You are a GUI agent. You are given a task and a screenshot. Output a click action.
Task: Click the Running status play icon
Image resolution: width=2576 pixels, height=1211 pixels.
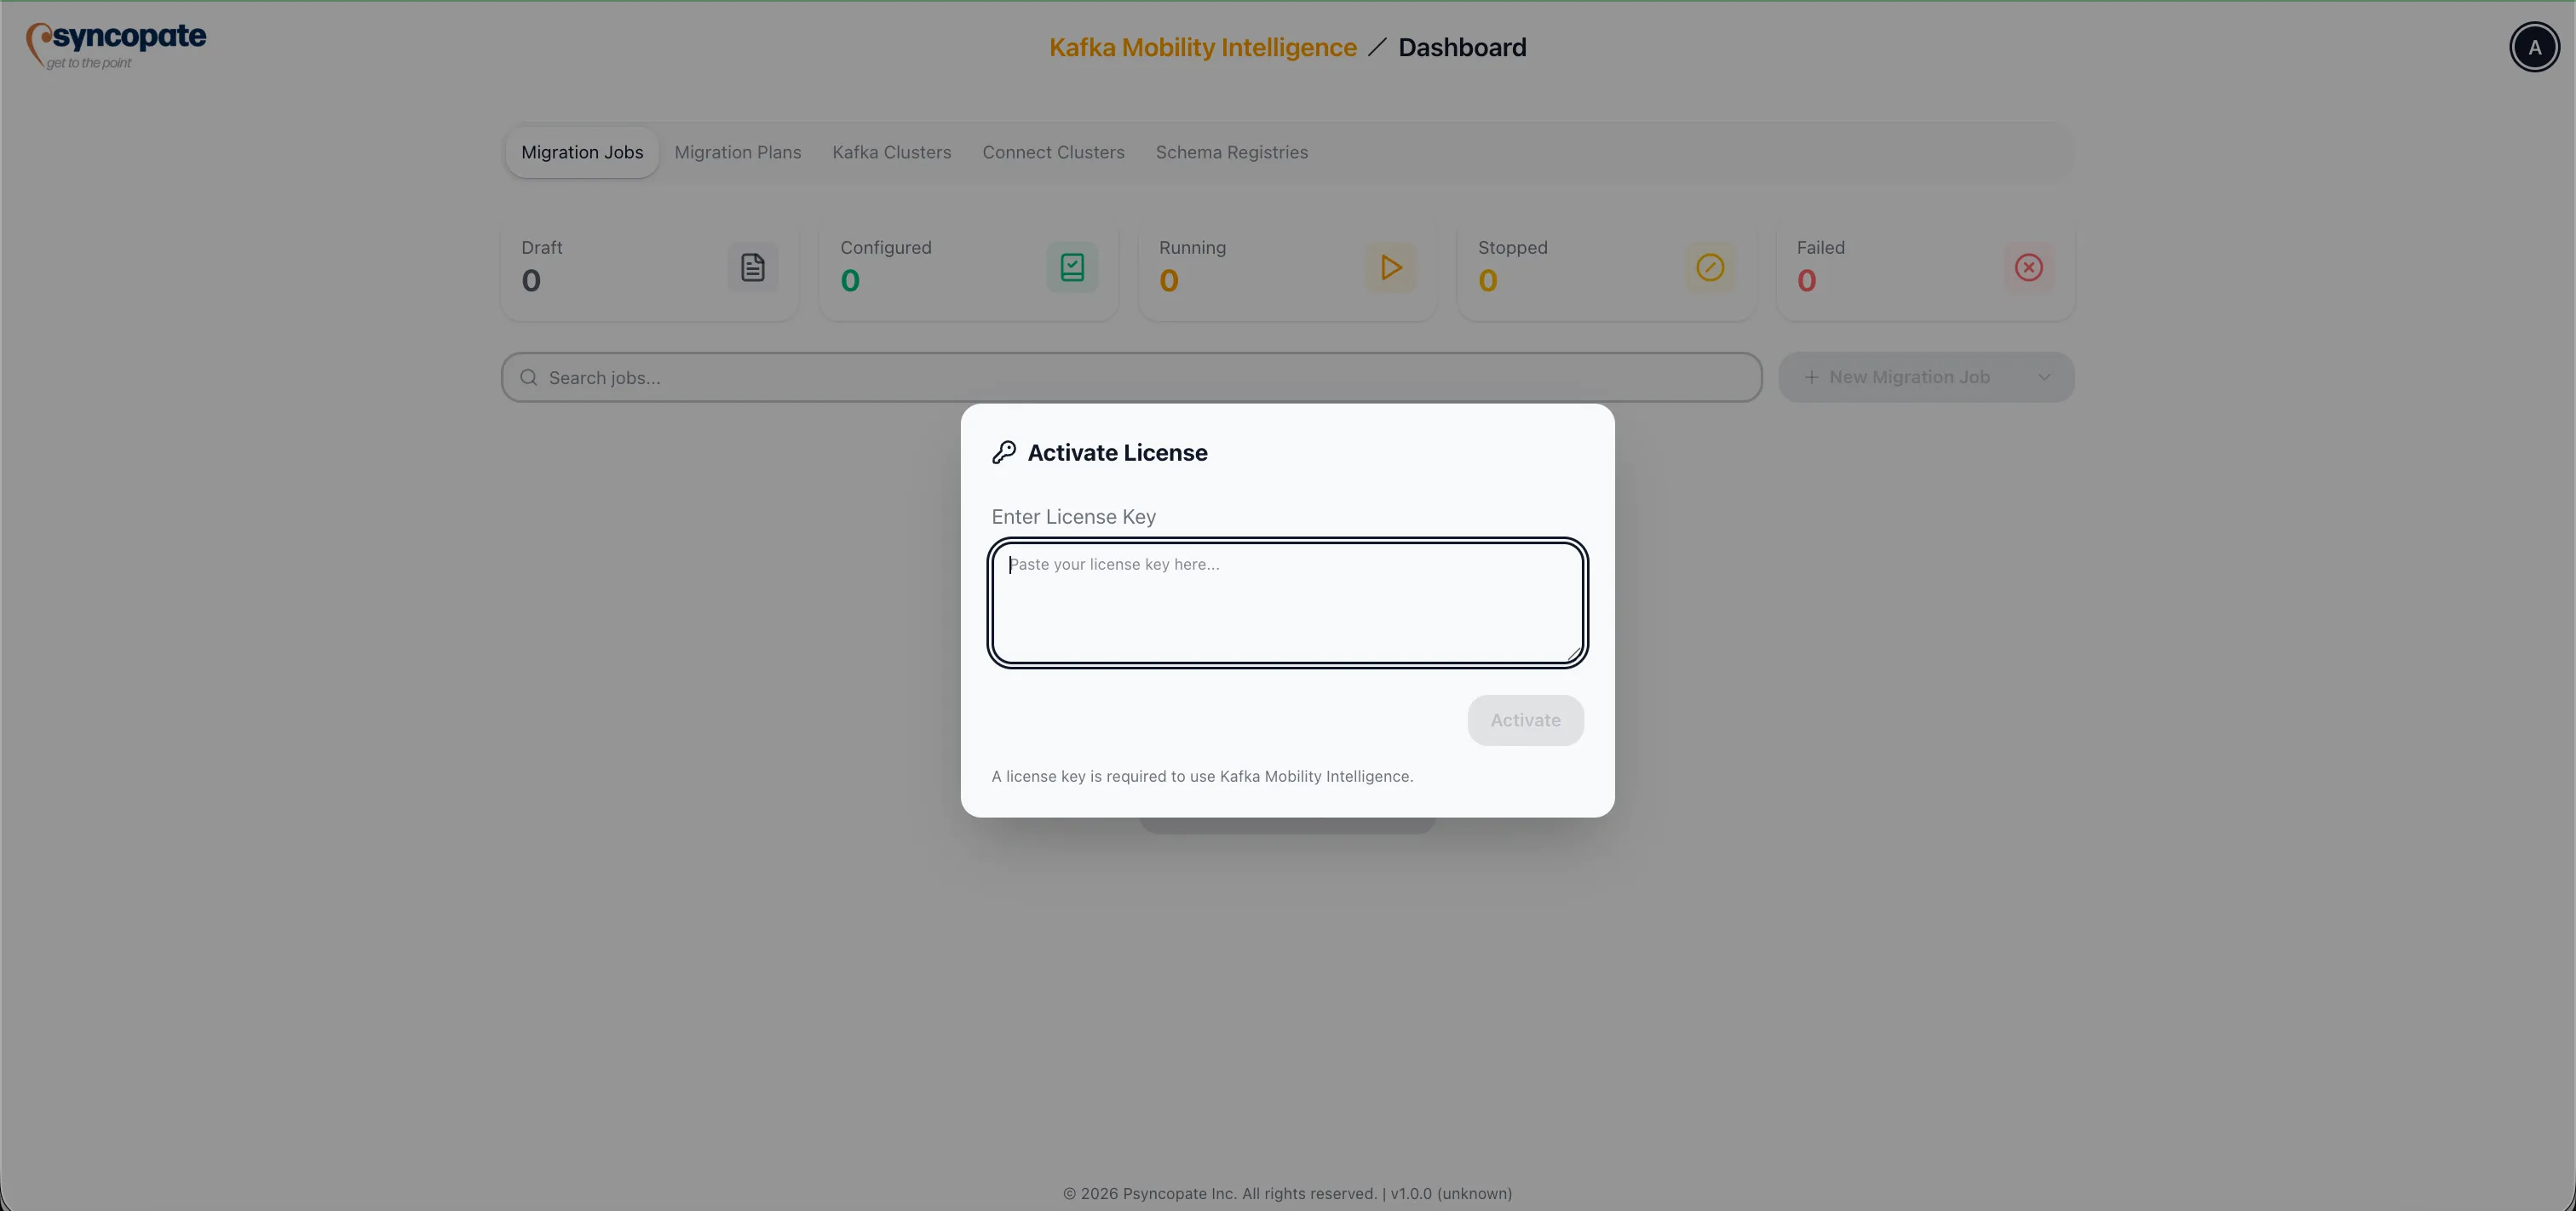[x=1391, y=267]
